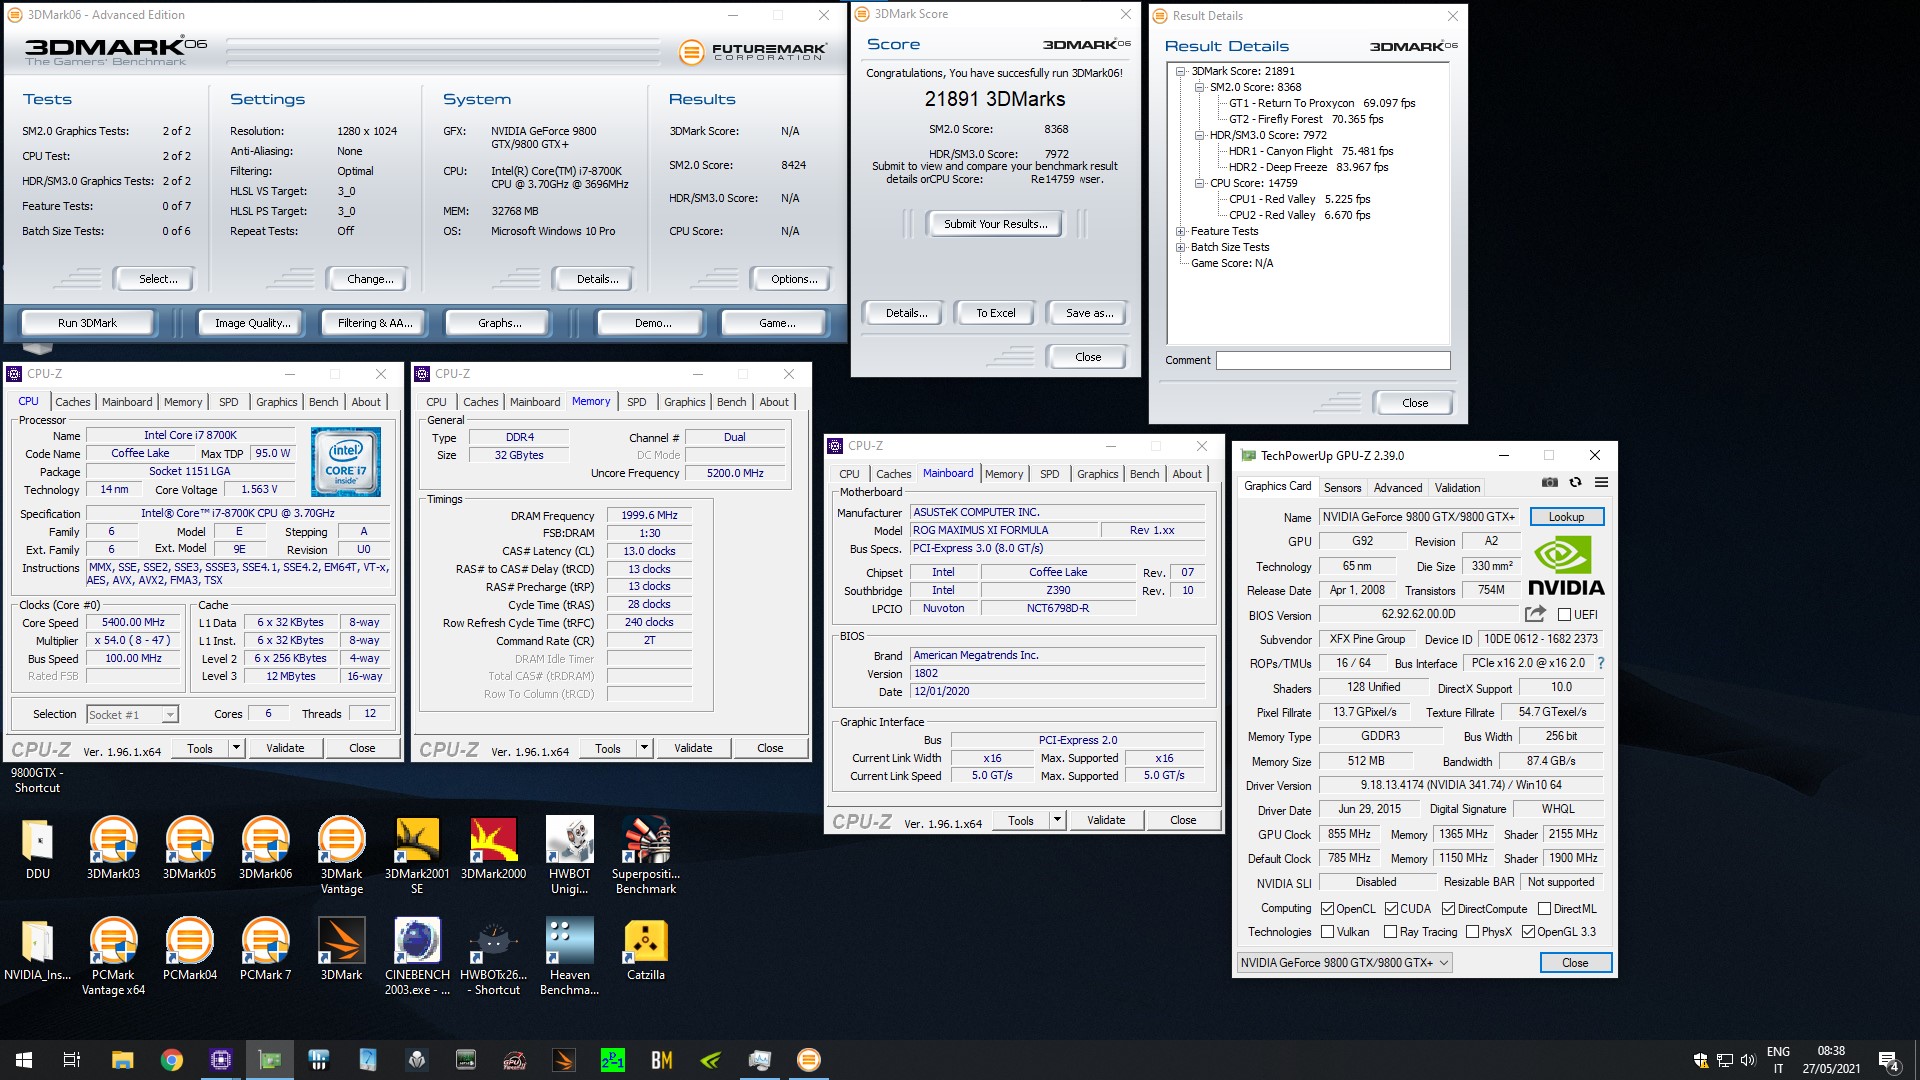Open the Windows Start menu

coord(24,1060)
